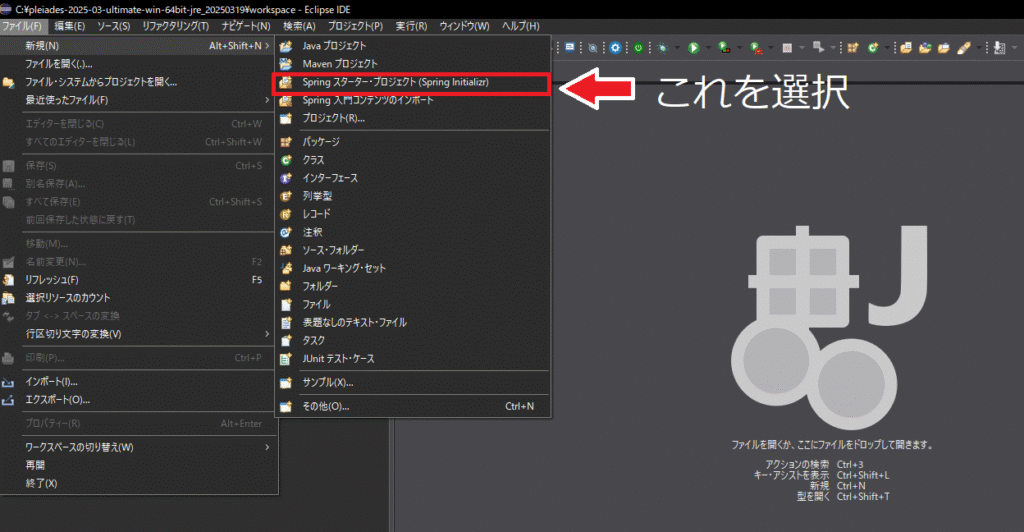Image resolution: width=1024 pixels, height=532 pixels.
Task: Select タスク in the New submenu
Action: [x=413, y=341]
